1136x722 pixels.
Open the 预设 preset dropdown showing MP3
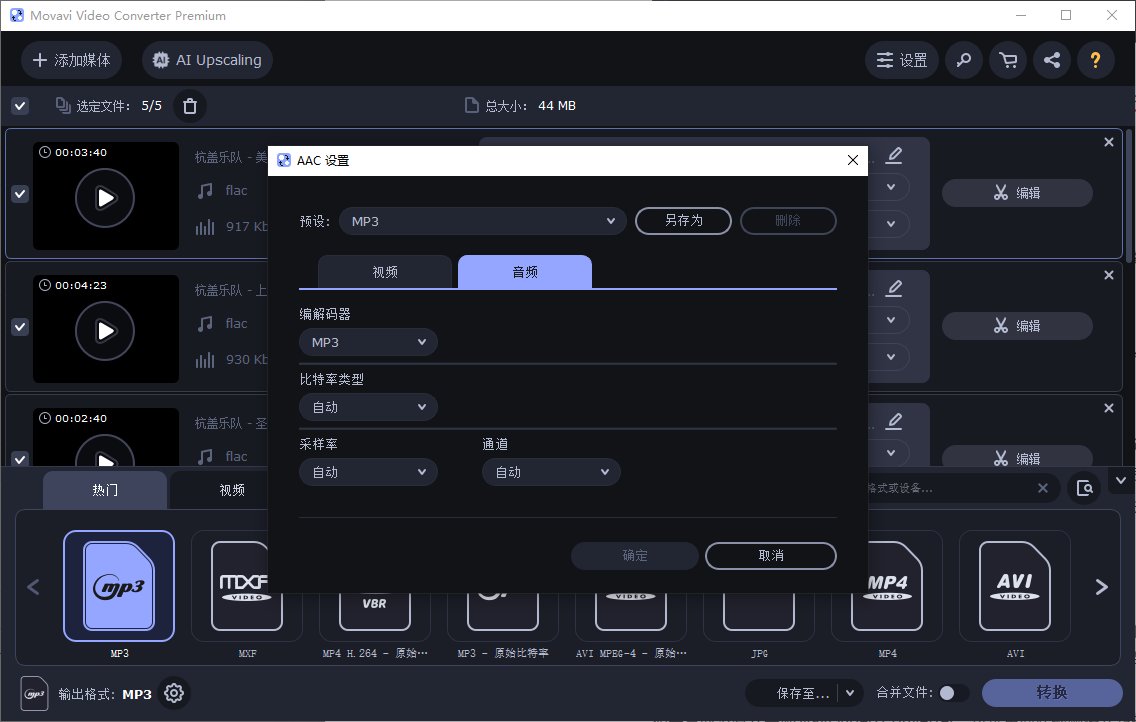(482, 220)
